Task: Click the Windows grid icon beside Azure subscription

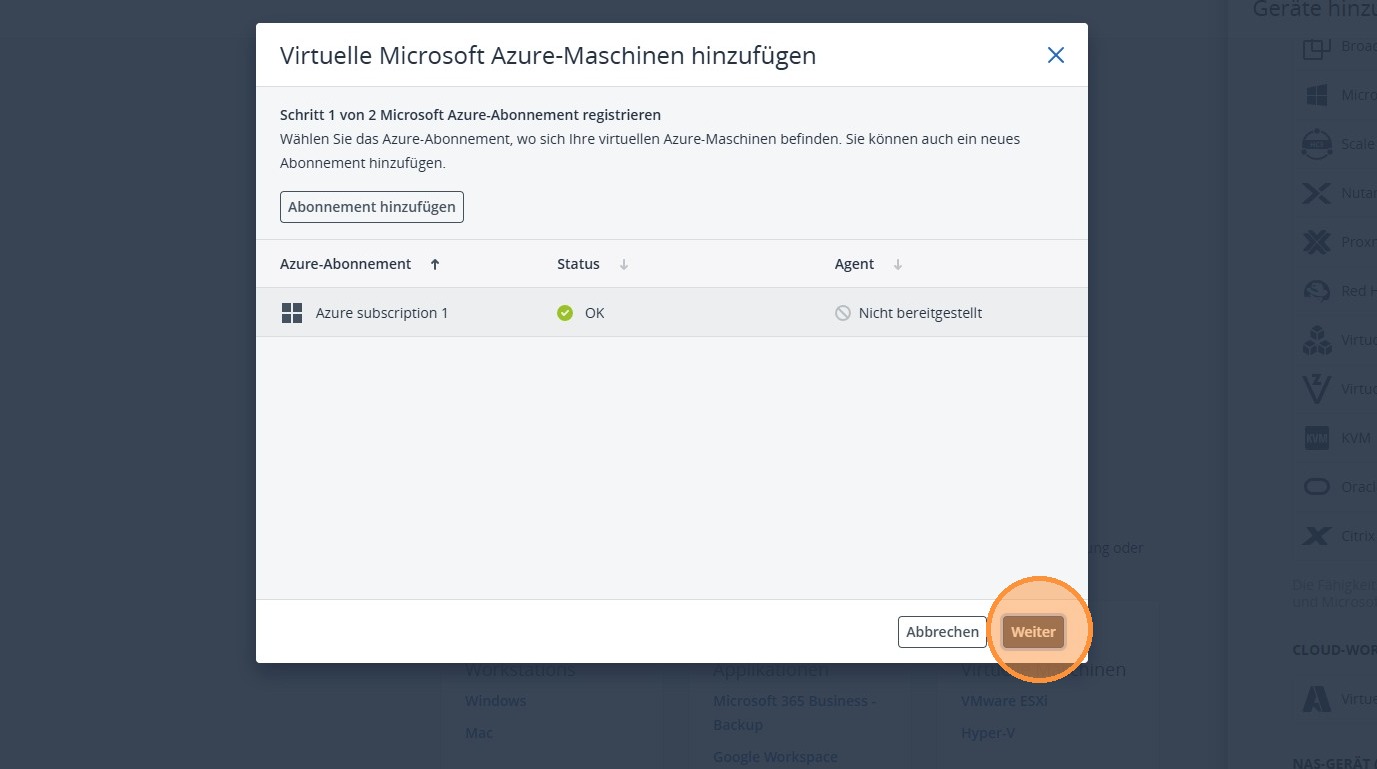Action: [292, 313]
